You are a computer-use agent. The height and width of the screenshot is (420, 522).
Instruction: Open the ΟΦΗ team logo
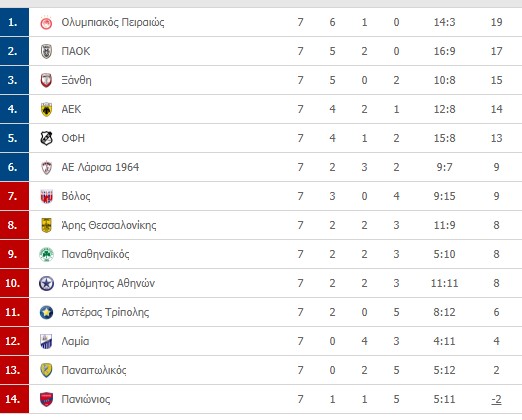(x=46, y=138)
